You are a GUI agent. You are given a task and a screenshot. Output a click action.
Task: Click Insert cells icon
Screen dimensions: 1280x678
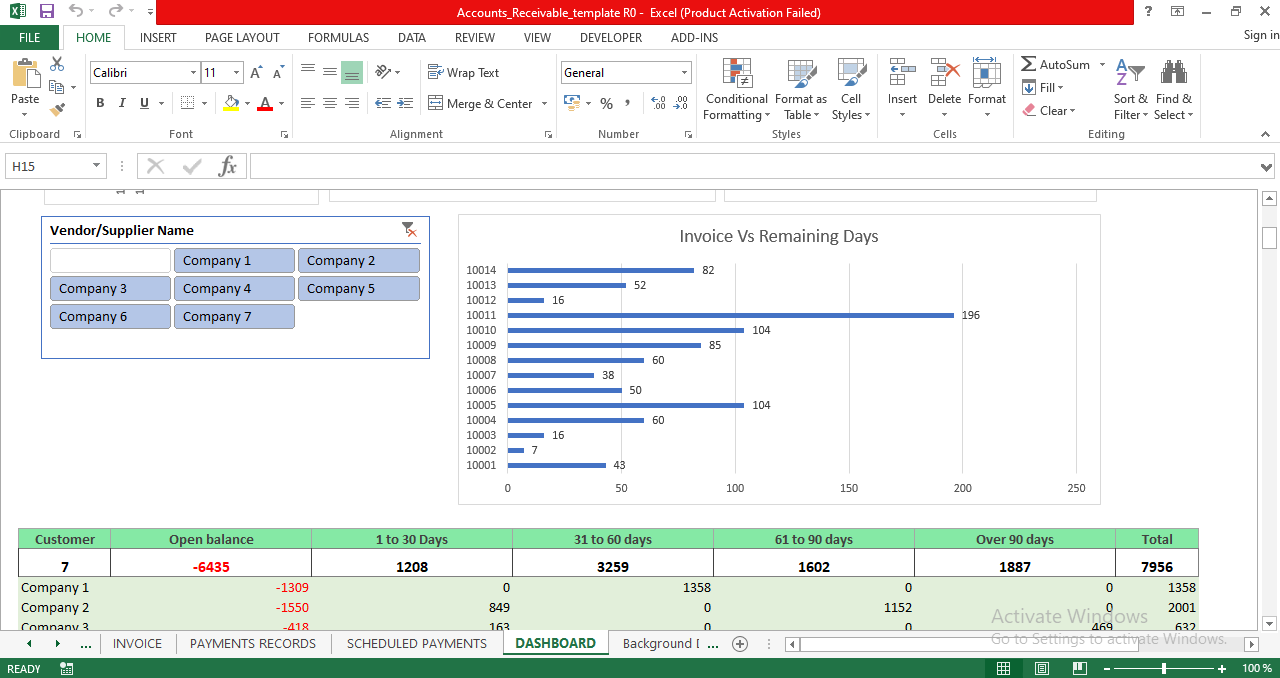(x=902, y=73)
